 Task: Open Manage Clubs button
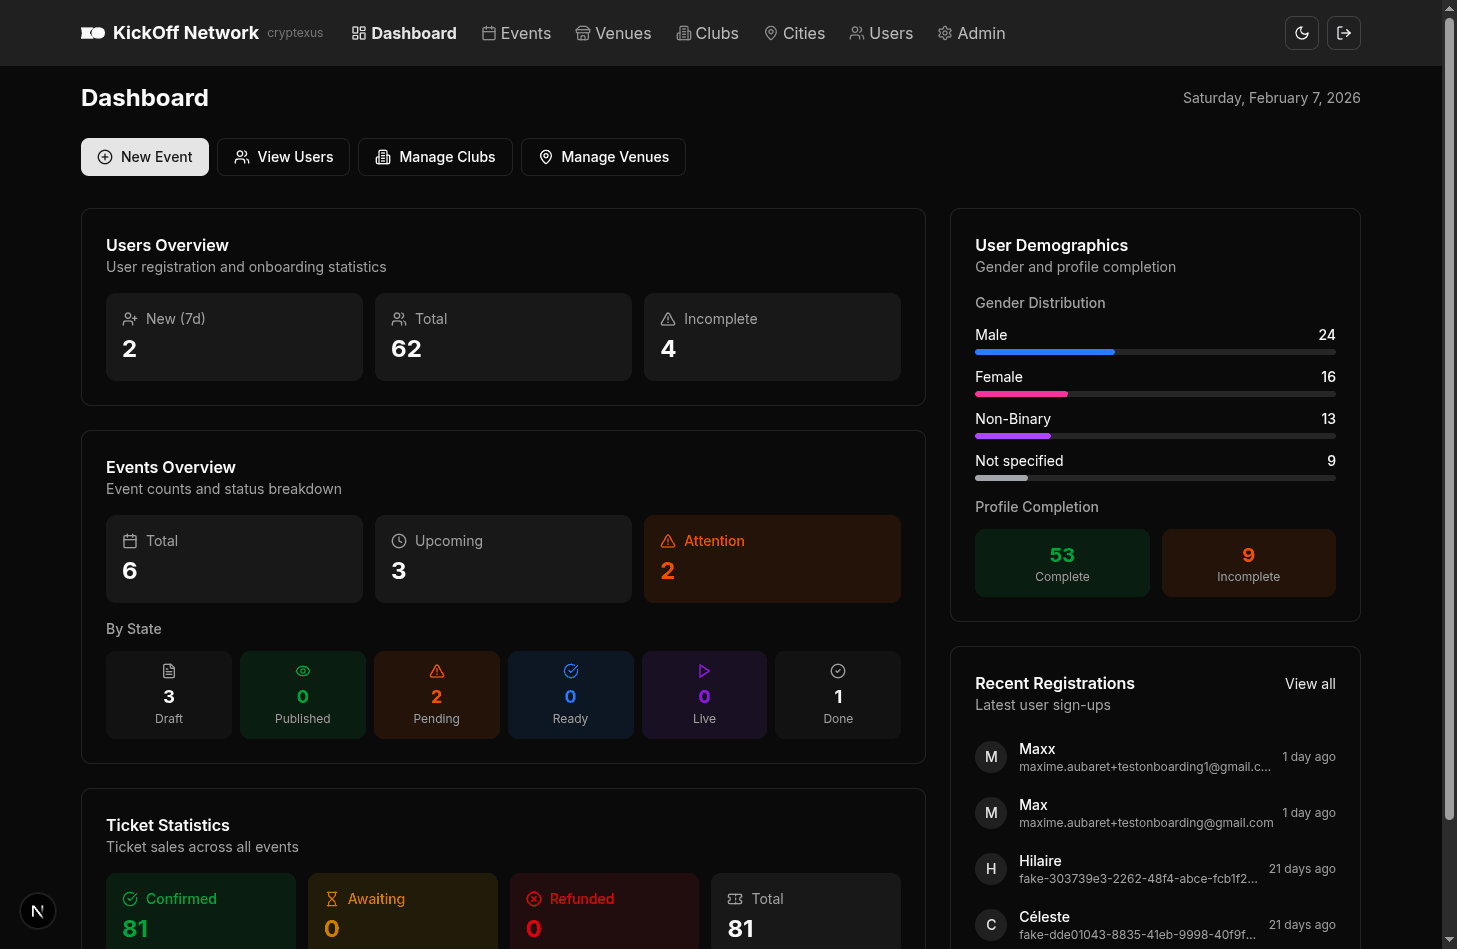435,157
